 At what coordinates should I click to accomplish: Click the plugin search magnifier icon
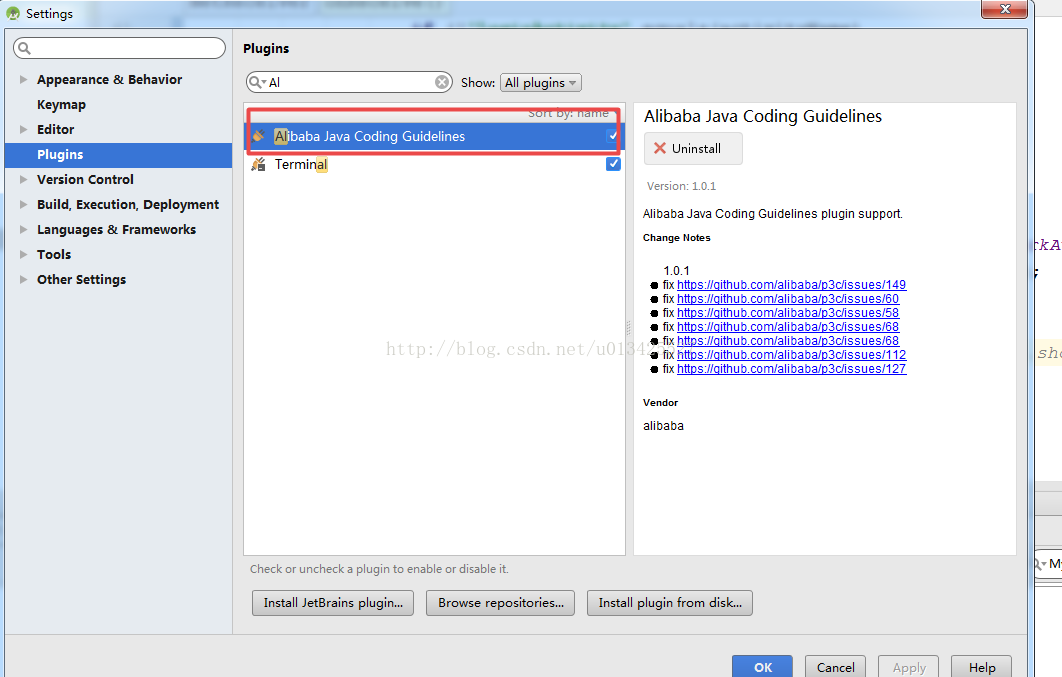tap(257, 82)
